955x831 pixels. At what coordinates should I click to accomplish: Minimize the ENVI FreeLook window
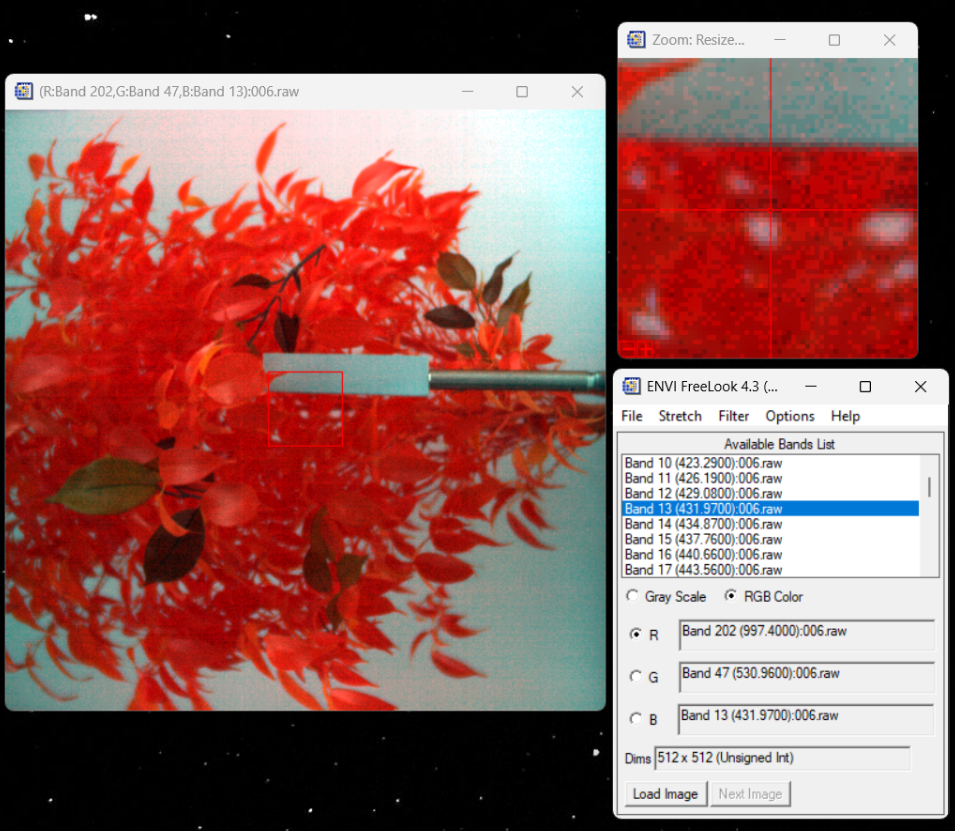[x=811, y=387]
